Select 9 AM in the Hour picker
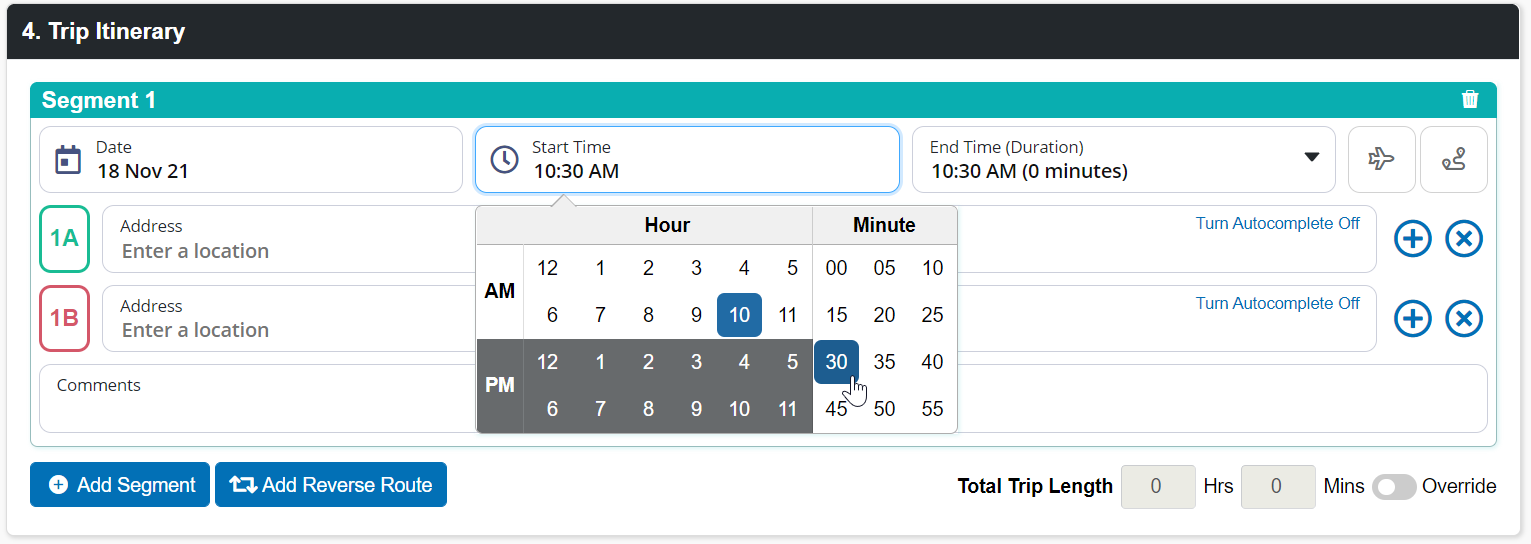Screen dimensions: 1531x544 click(x=696, y=315)
